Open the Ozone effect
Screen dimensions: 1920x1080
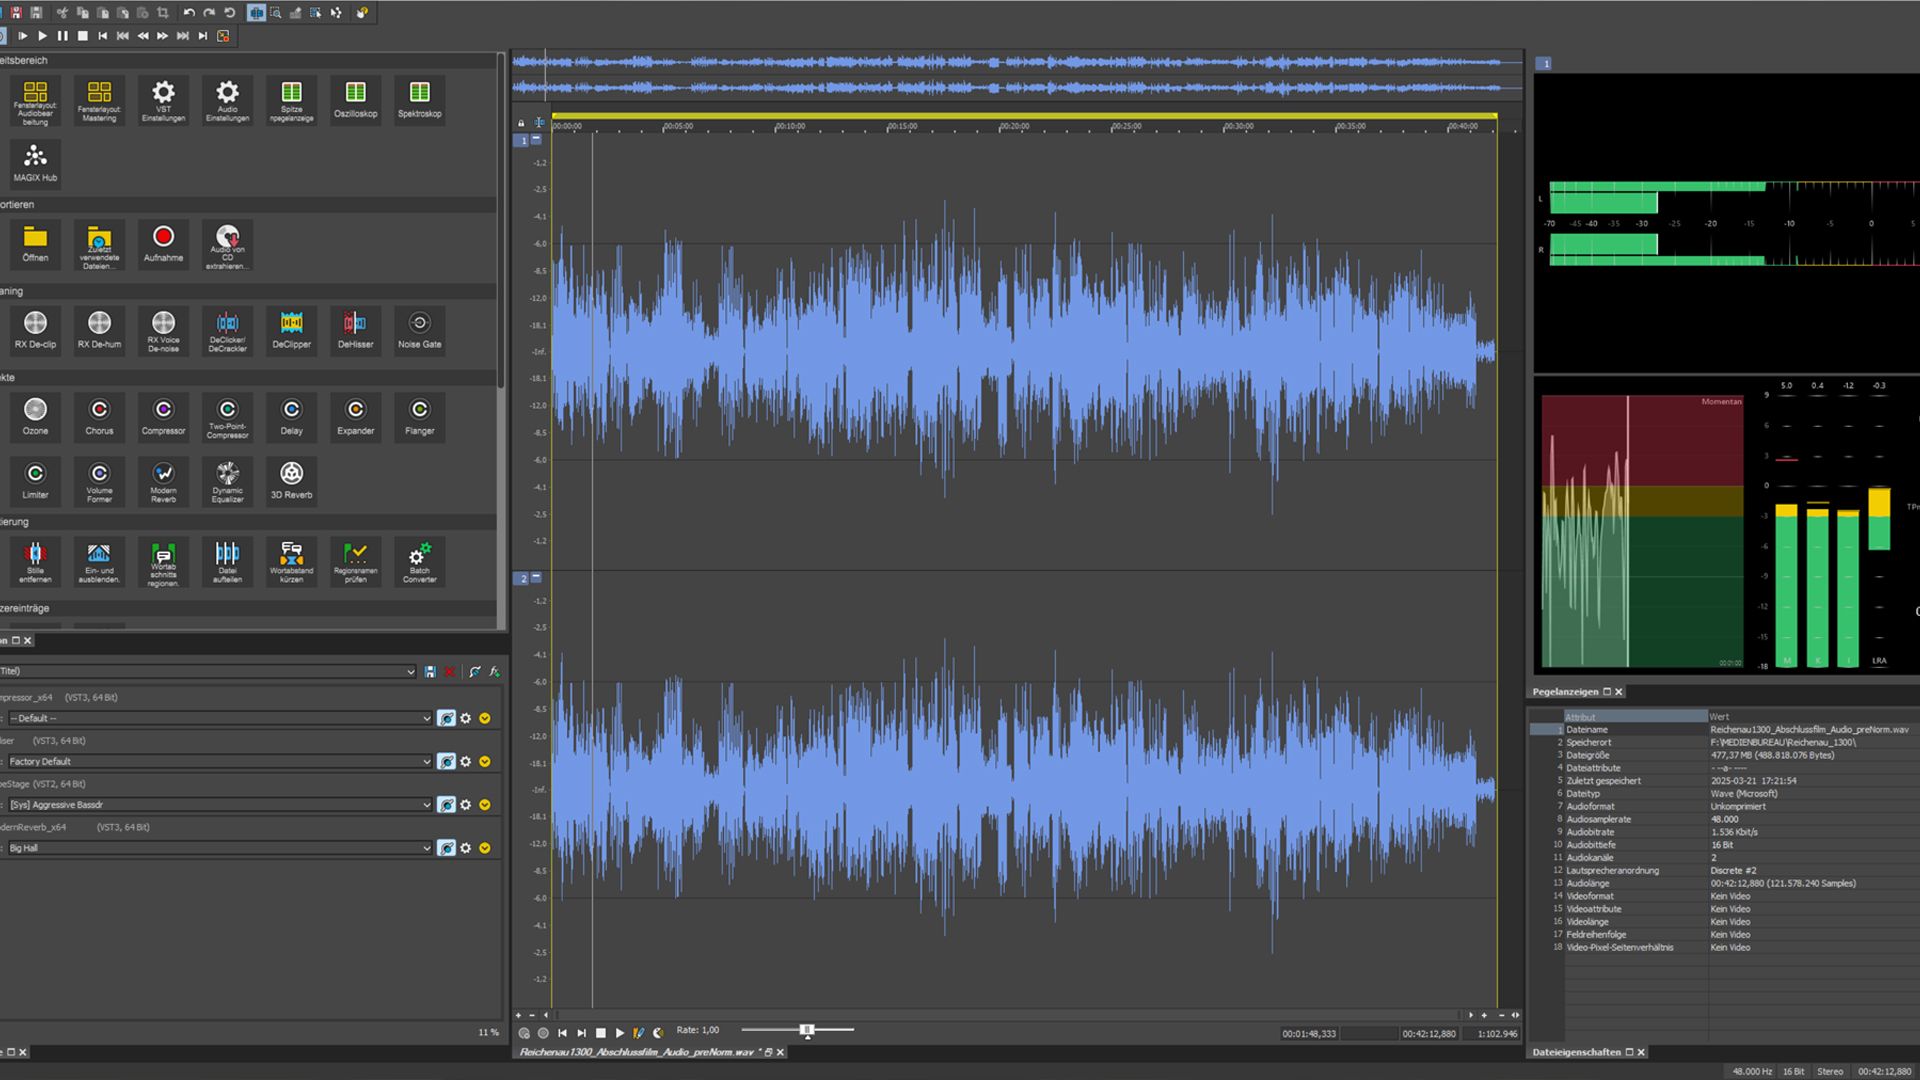pos(35,416)
